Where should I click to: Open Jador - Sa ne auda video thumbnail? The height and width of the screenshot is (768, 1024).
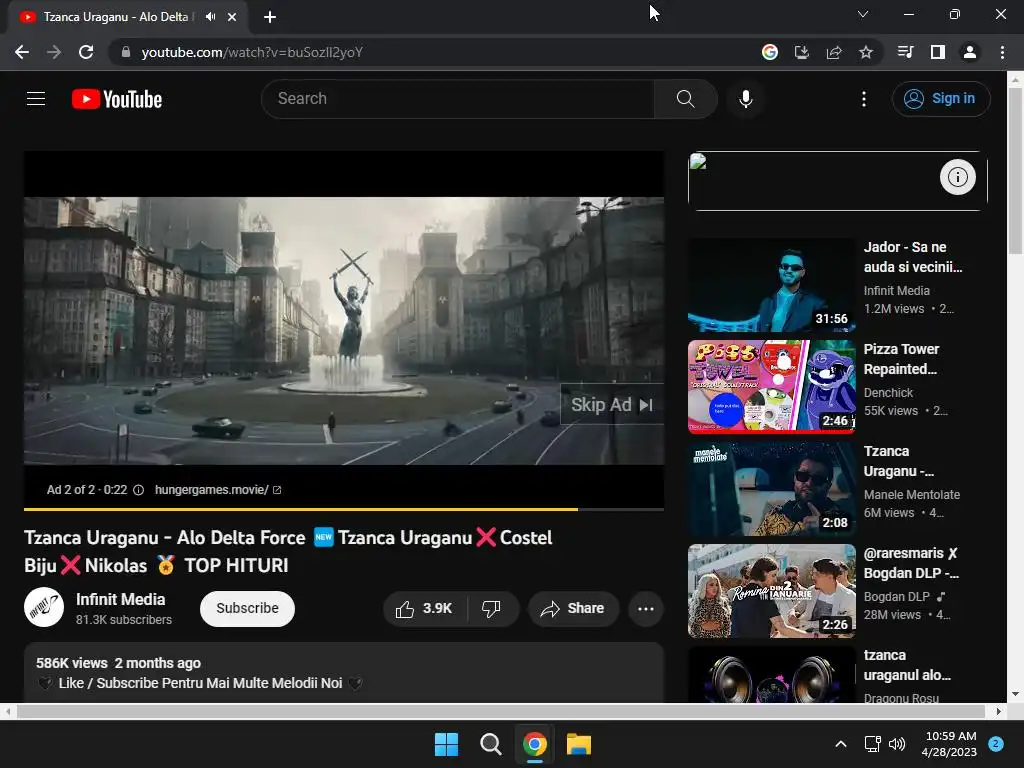[x=771, y=285]
